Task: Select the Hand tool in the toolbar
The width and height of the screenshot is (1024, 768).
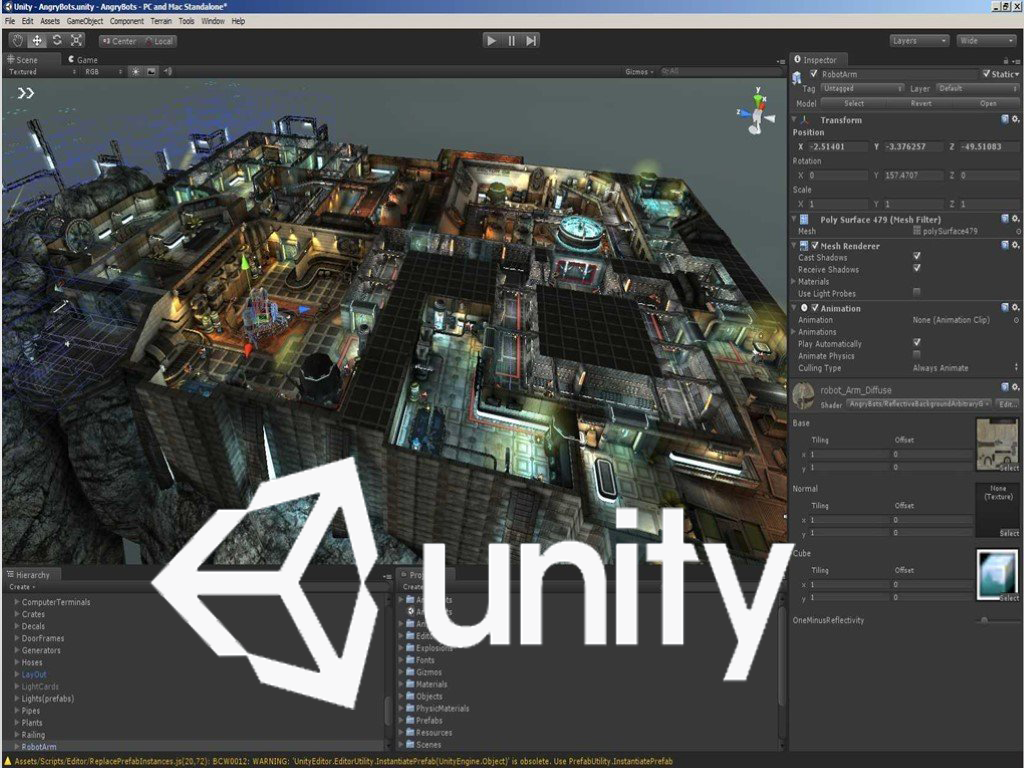Action: pos(17,41)
